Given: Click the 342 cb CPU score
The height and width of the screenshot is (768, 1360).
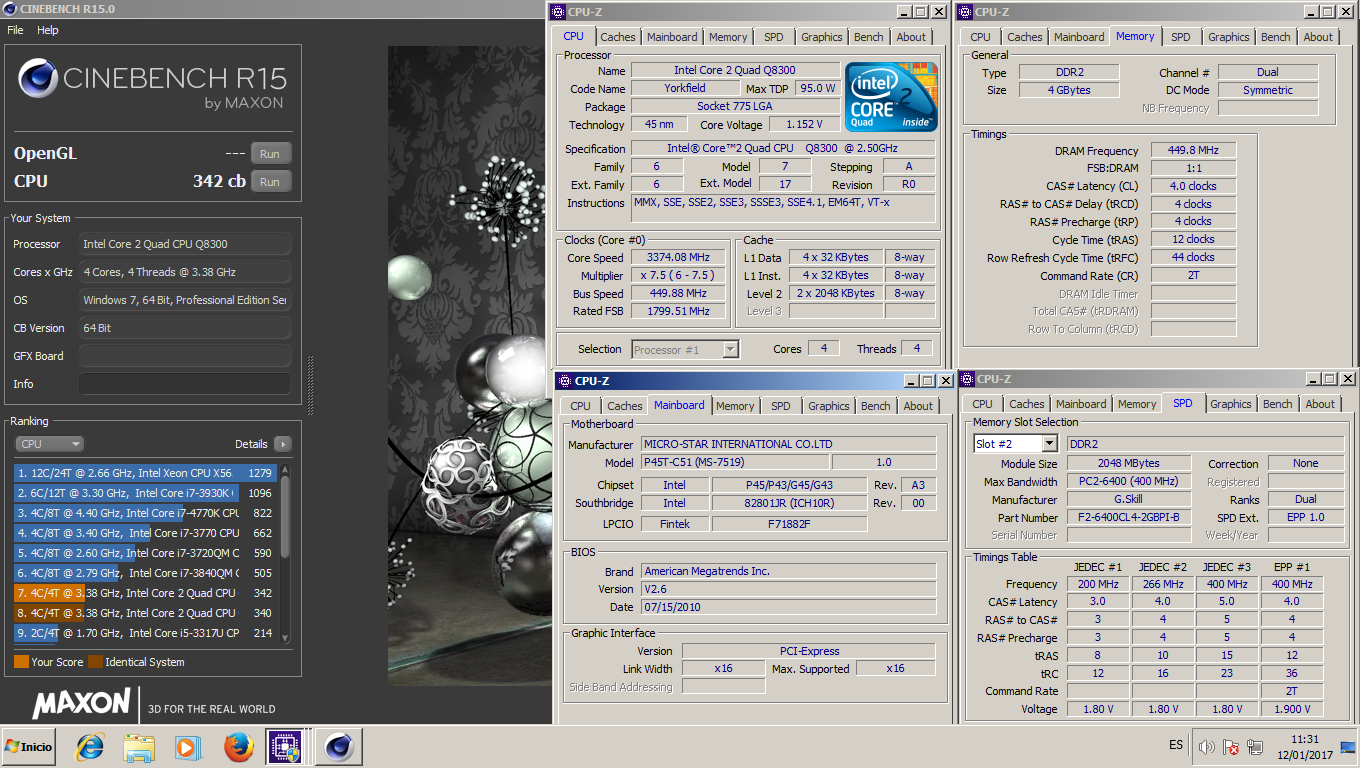Looking at the screenshot, I should 219,182.
